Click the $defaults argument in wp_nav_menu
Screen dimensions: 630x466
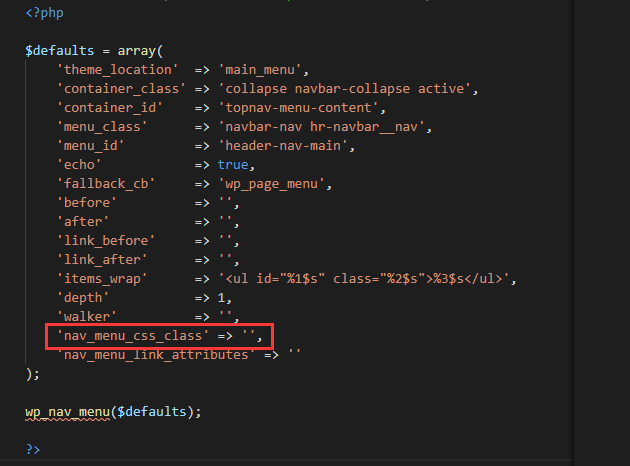[152, 412]
